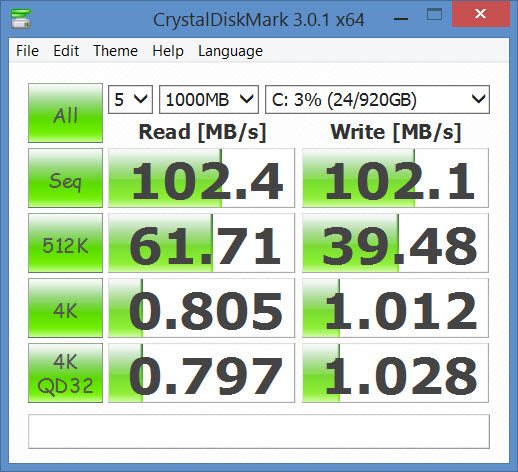Open the Language menu

230,51
